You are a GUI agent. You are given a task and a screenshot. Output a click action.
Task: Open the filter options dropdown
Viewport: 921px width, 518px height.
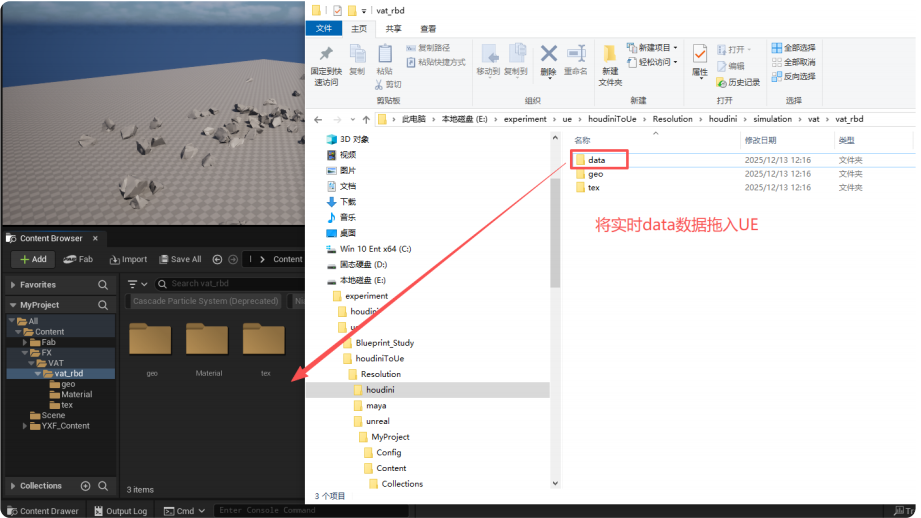(137, 284)
